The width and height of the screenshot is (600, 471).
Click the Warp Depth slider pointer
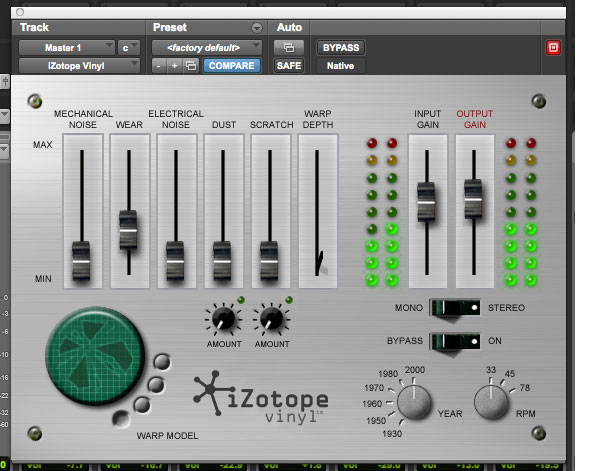pyautogui.click(x=320, y=263)
